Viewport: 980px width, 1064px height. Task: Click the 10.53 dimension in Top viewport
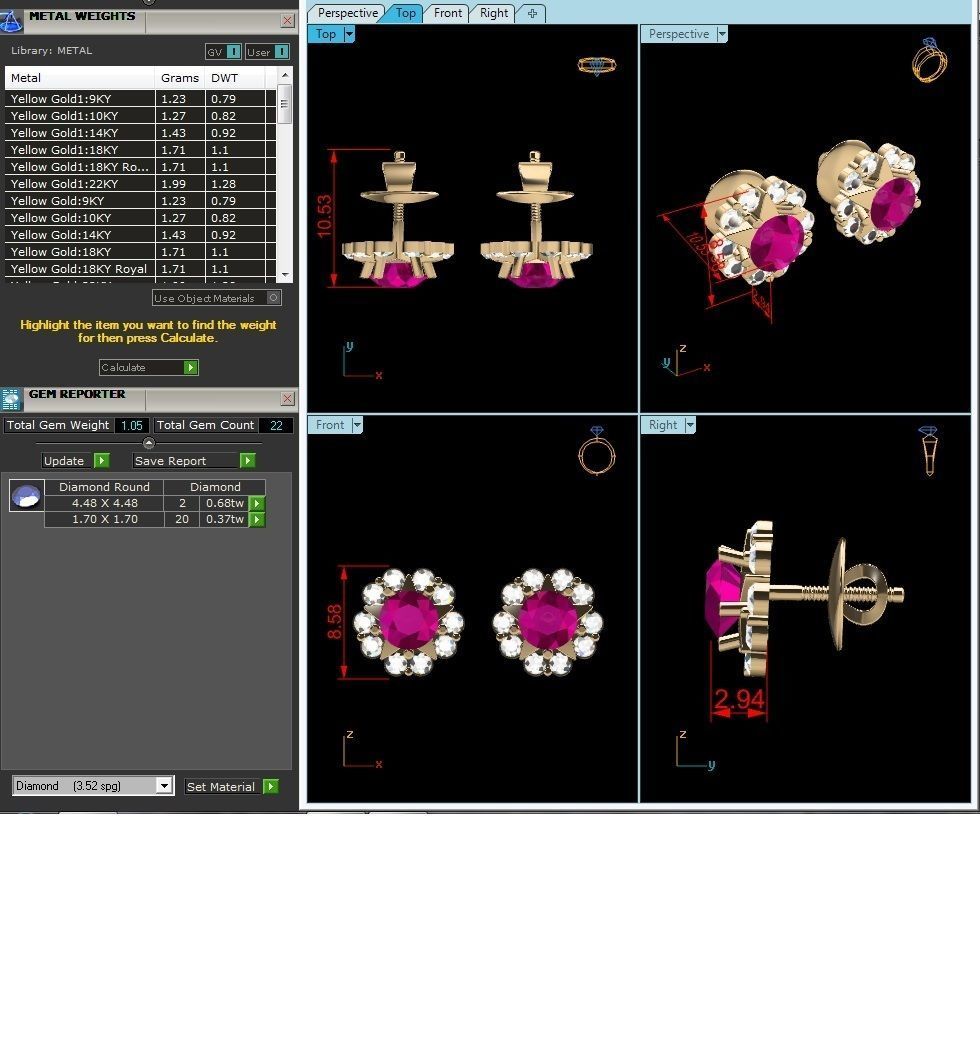(325, 216)
